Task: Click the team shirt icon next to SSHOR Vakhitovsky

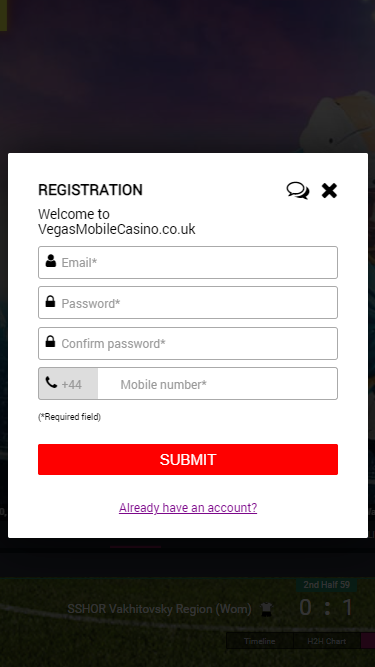Action: click(266, 609)
